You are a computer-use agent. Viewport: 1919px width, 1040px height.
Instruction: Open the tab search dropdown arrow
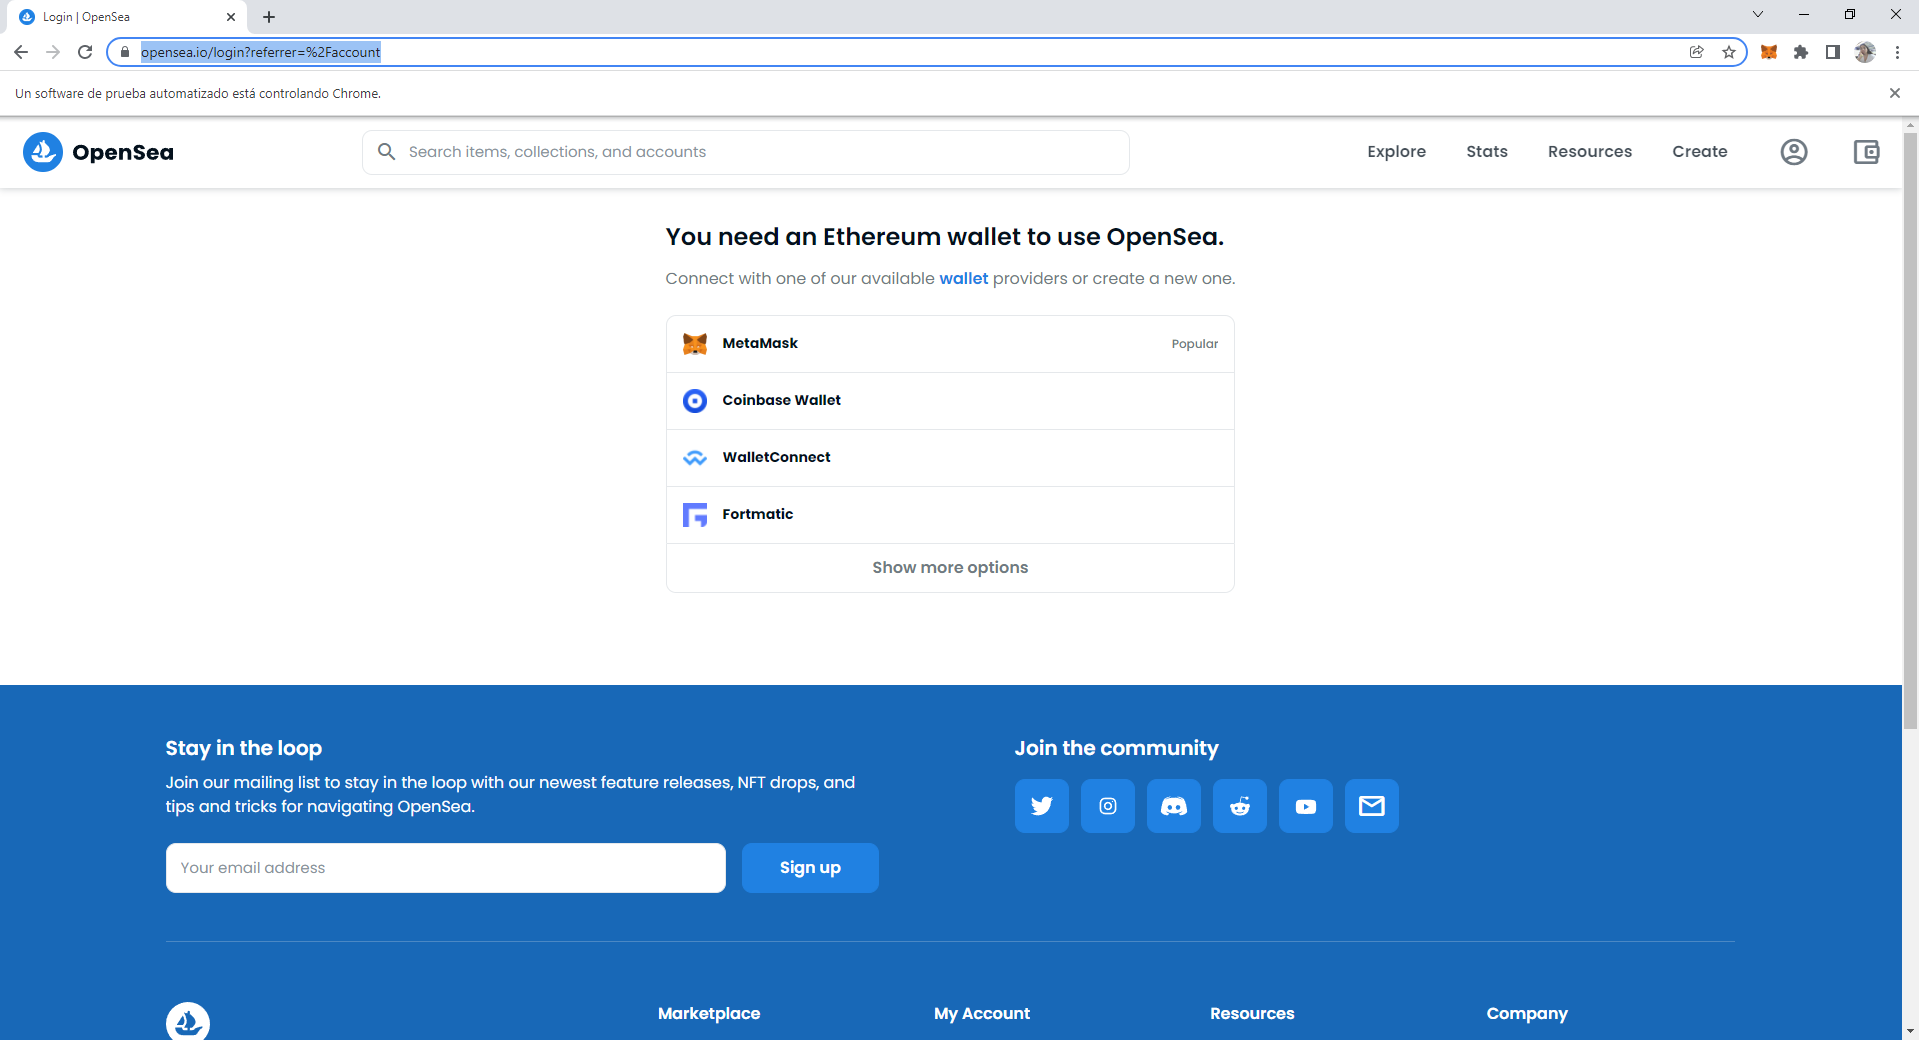click(x=1758, y=15)
